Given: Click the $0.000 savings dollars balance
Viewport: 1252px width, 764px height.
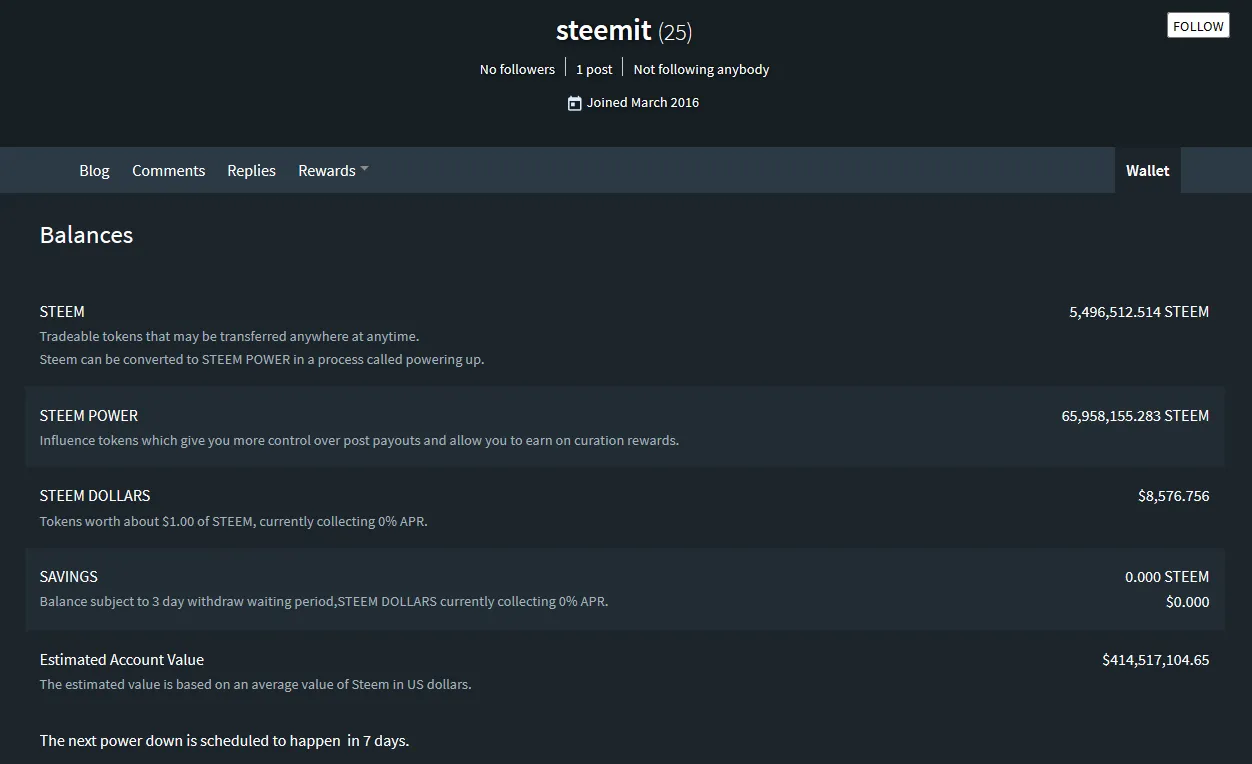Looking at the screenshot, I should click(1187, 602).
